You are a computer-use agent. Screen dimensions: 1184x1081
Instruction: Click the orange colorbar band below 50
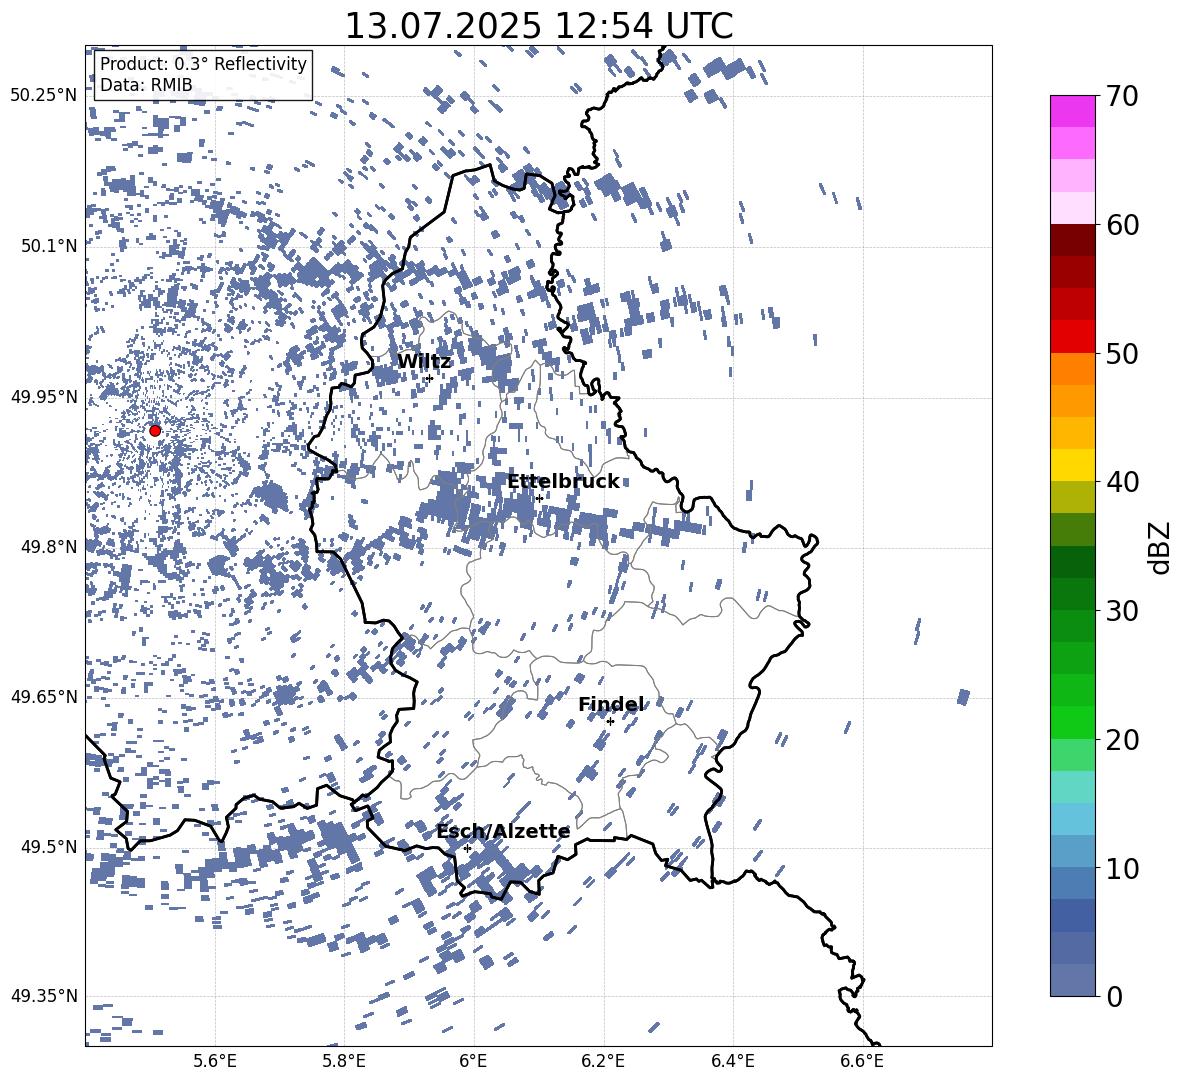pyautogui.click(x=1073, y=369)
